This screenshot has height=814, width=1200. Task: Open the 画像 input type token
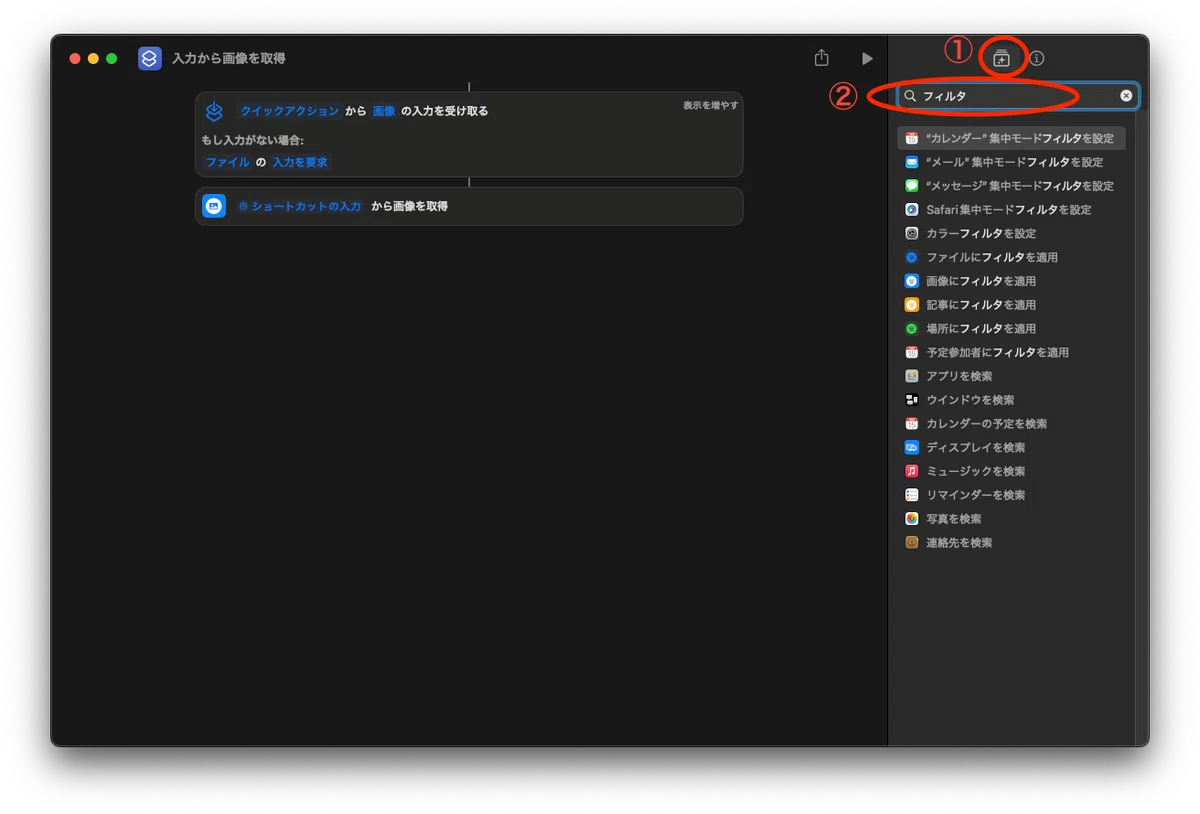(x=384, y=111)
